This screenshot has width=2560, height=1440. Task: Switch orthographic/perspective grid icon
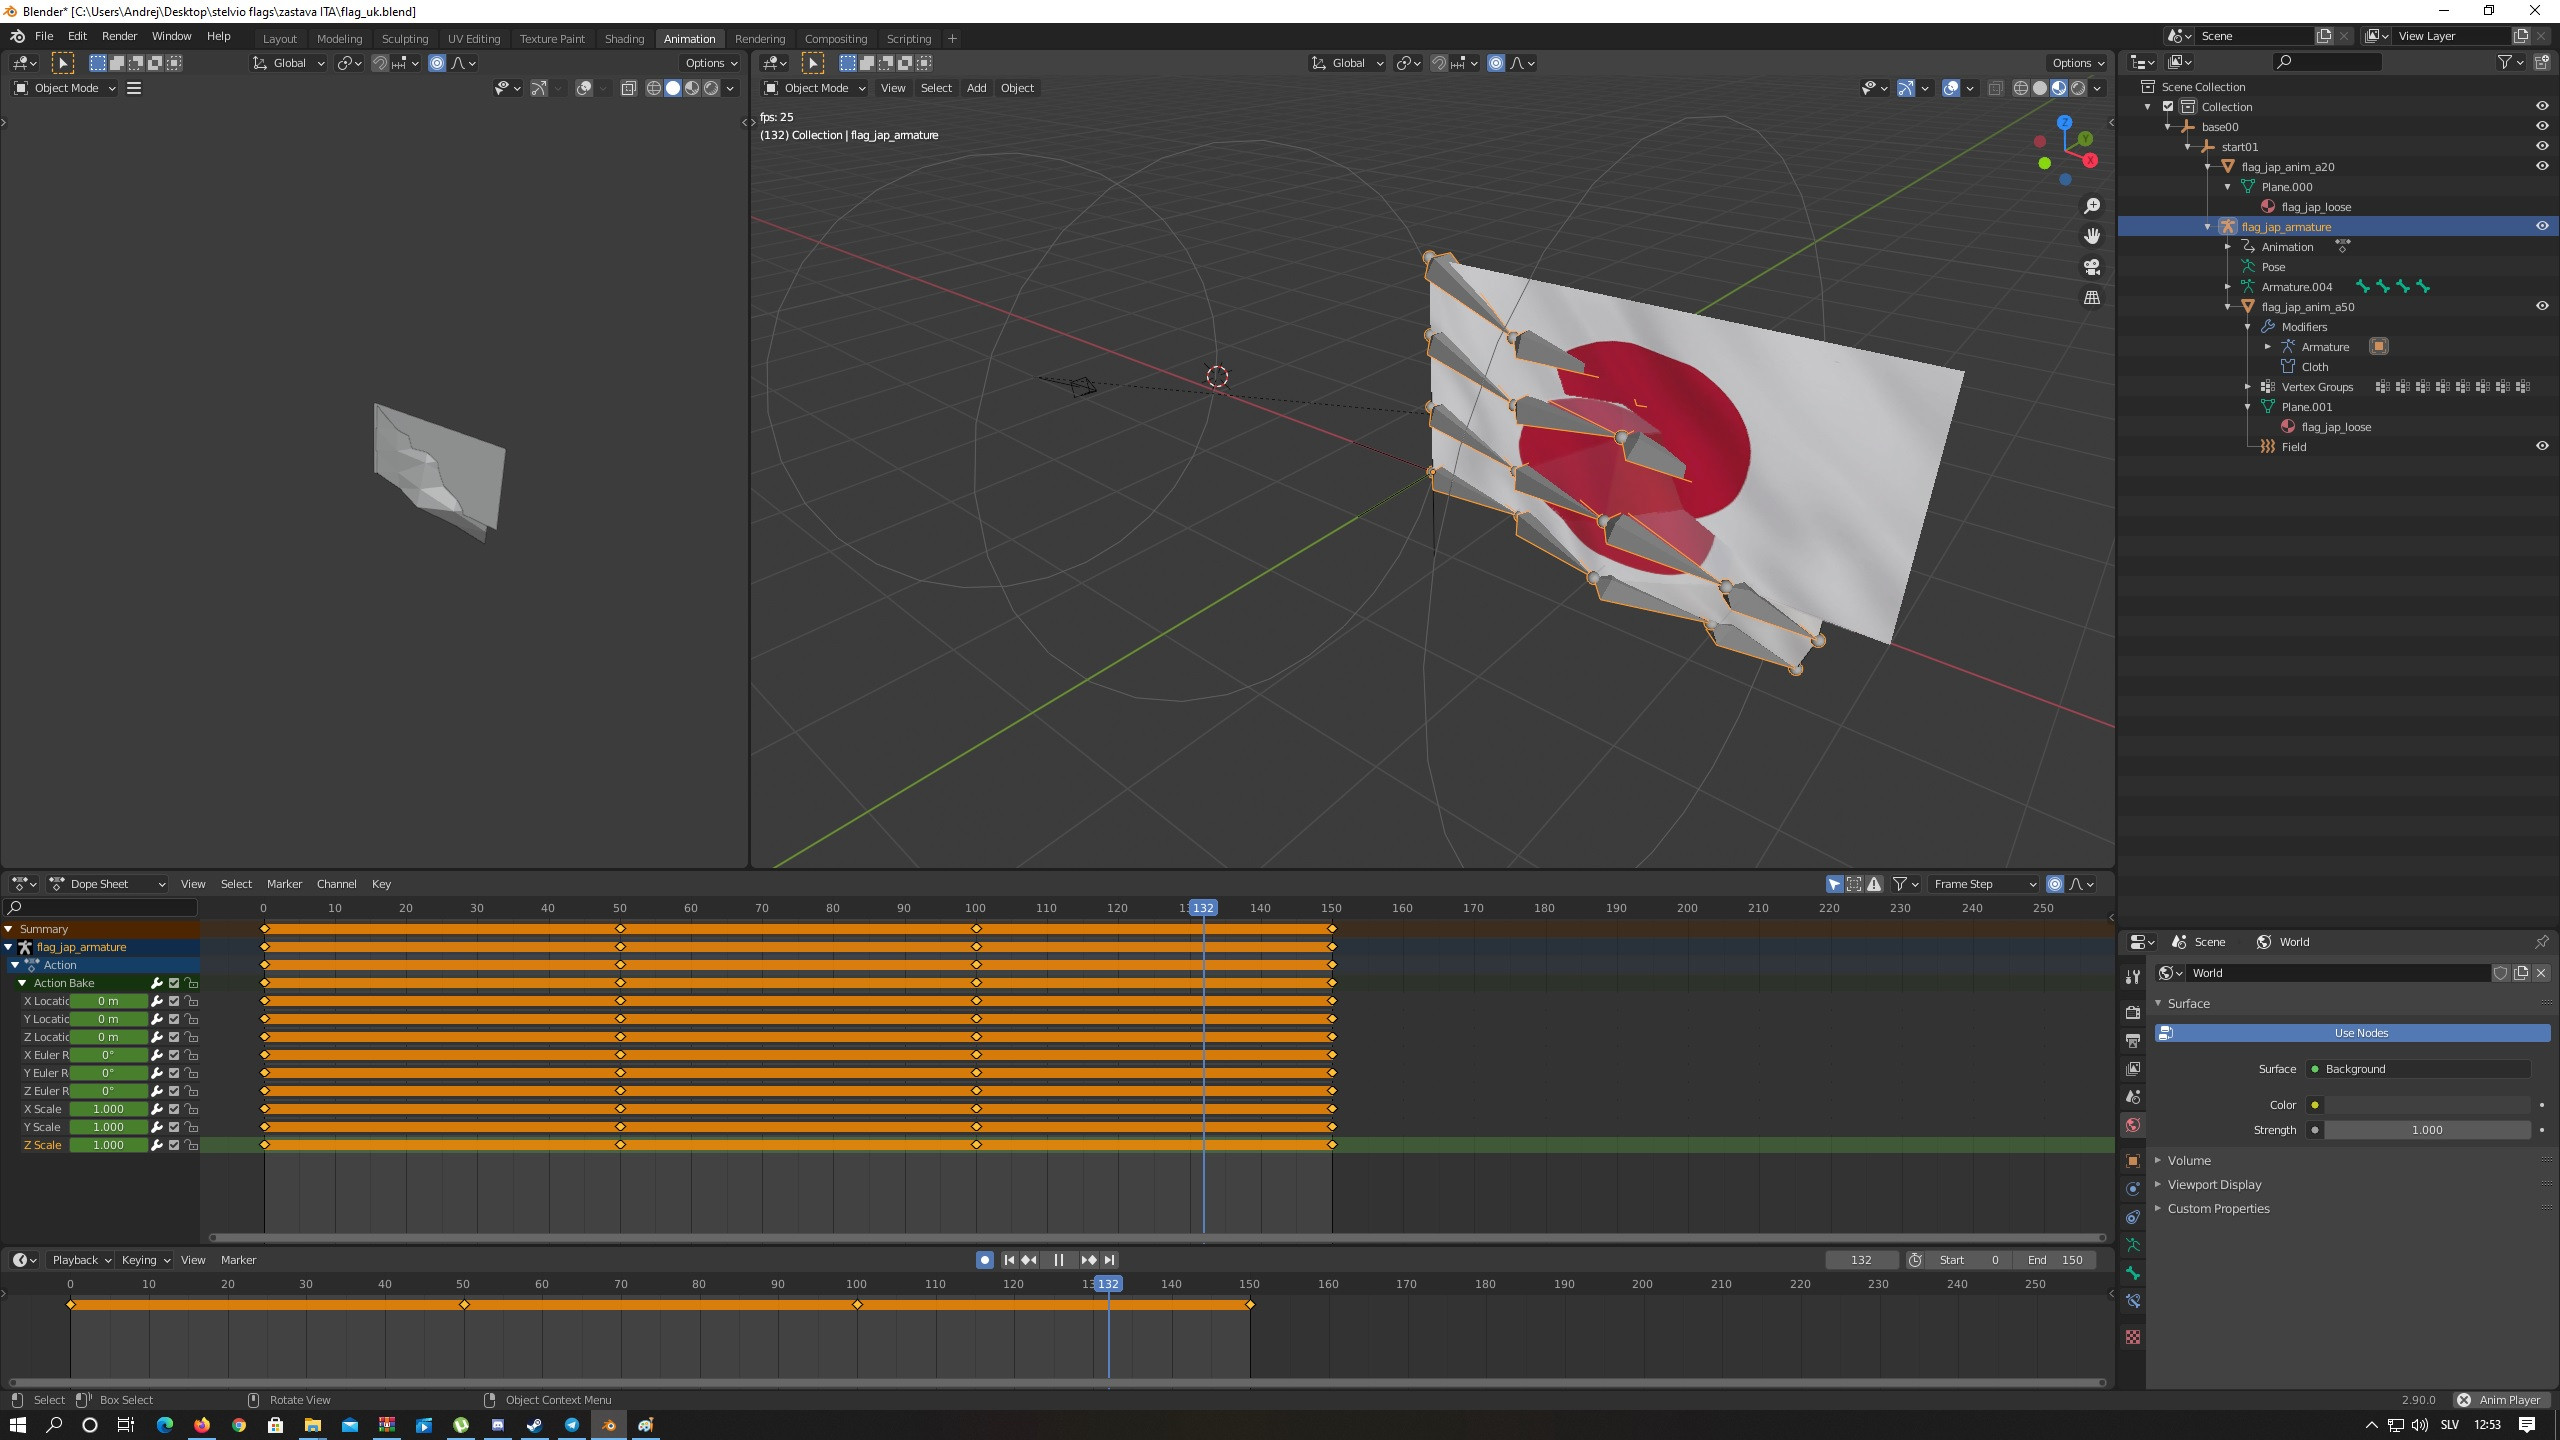click(x=2091, y=298)
